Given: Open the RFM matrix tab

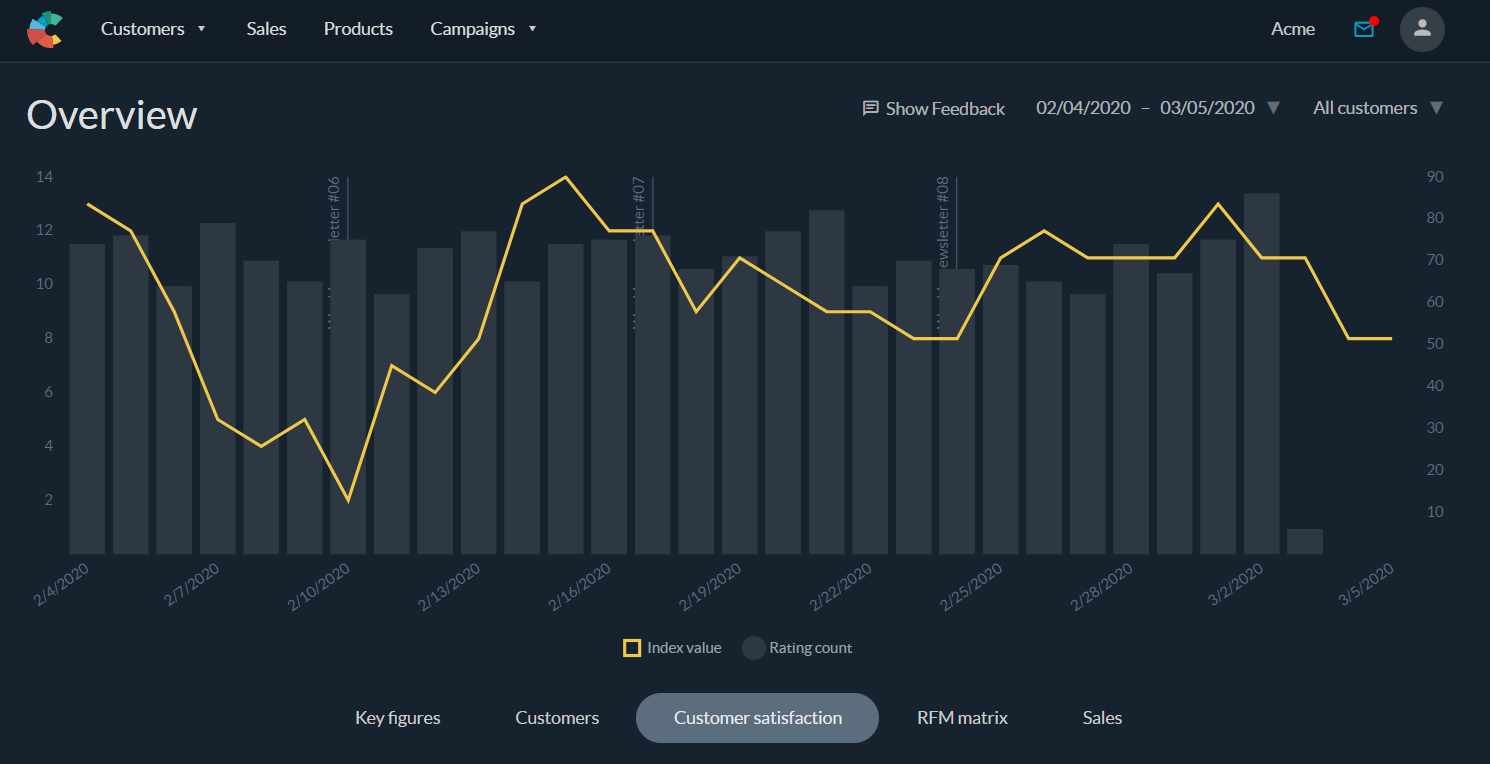Looking at the screenshot, I should click(962, 718).
